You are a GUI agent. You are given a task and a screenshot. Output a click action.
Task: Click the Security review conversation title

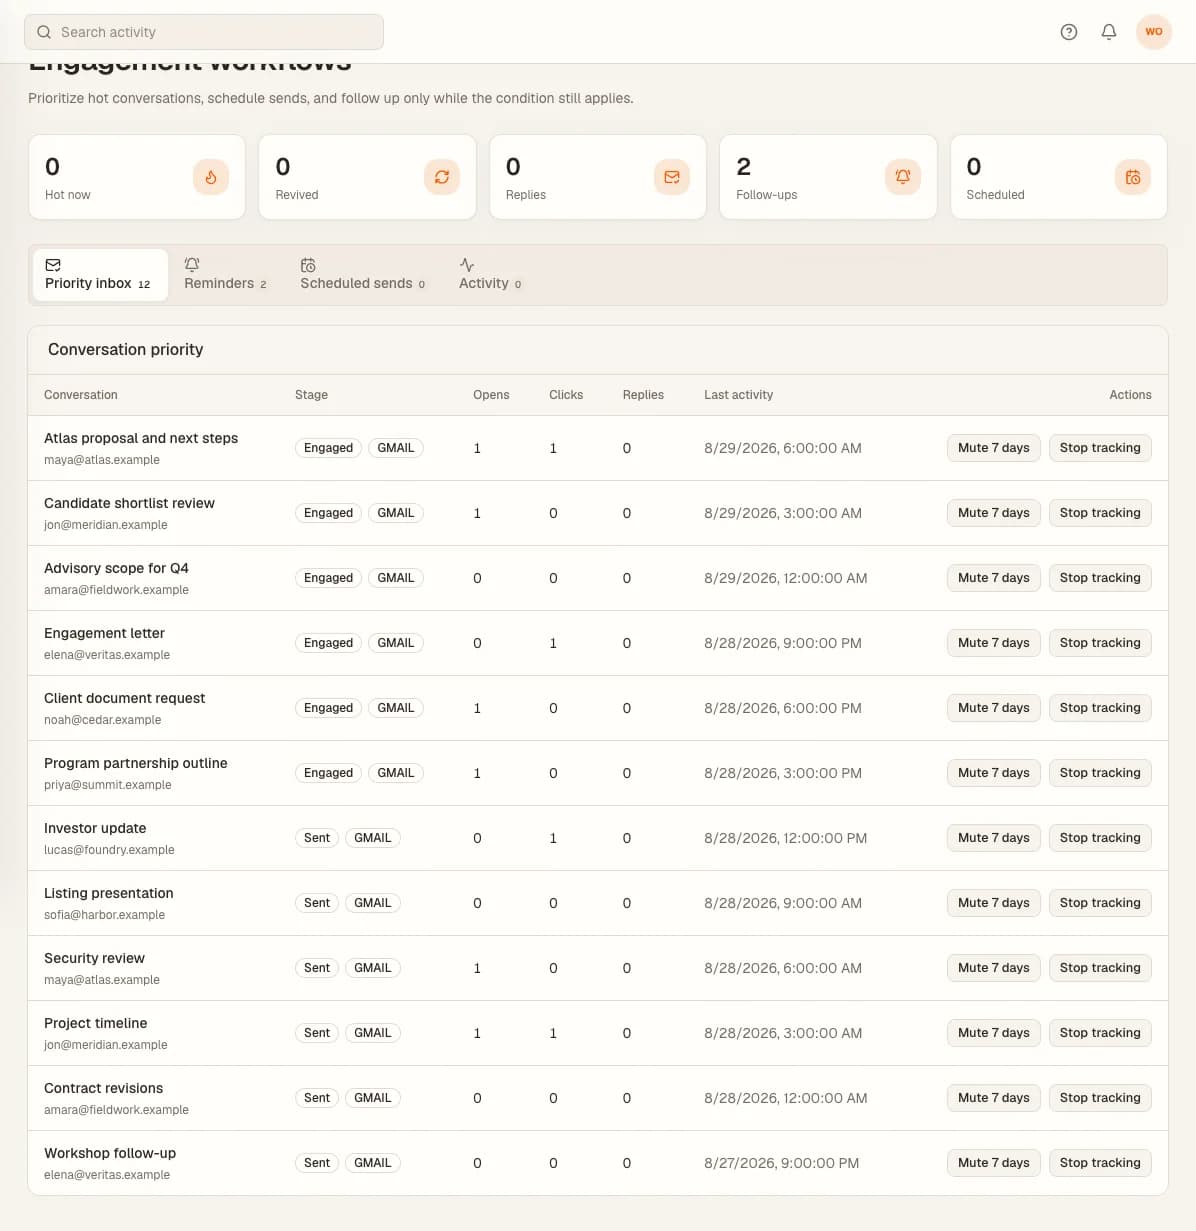(94, 958)
